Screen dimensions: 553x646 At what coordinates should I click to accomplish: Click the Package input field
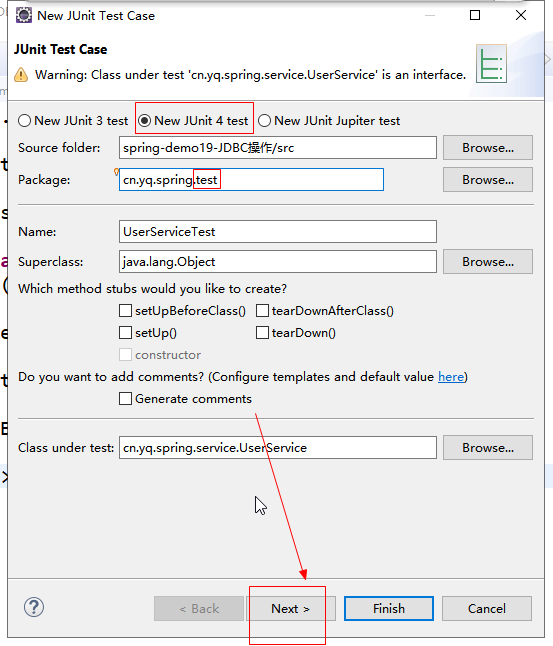pos(251,180)
